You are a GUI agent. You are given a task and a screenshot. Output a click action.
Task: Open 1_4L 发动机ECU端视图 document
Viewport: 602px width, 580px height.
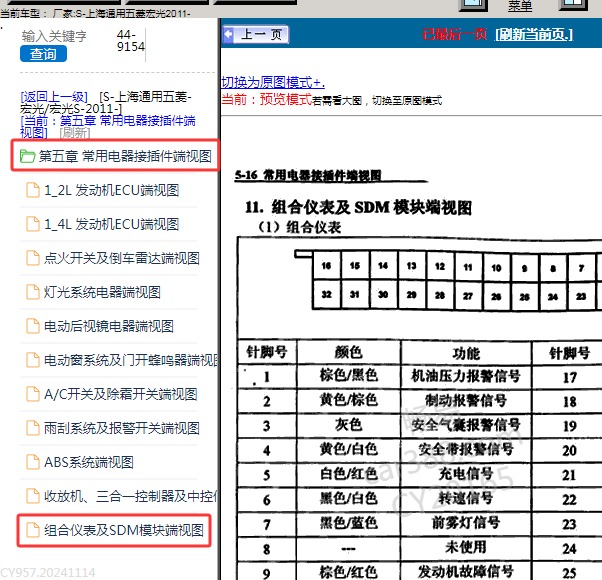pos(111,224)
